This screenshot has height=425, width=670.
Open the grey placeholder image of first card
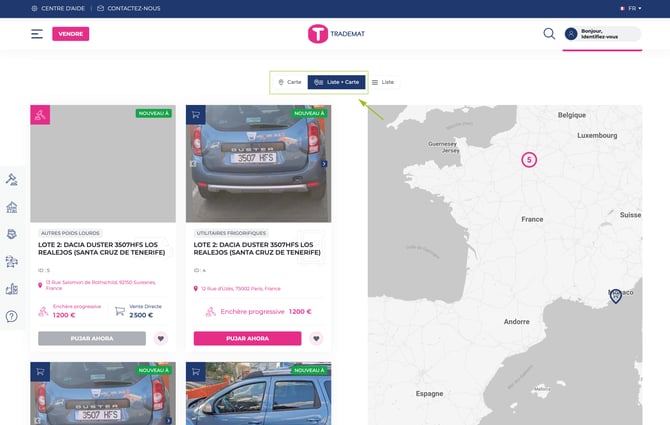pyautogui.click(x=103, y=164)
